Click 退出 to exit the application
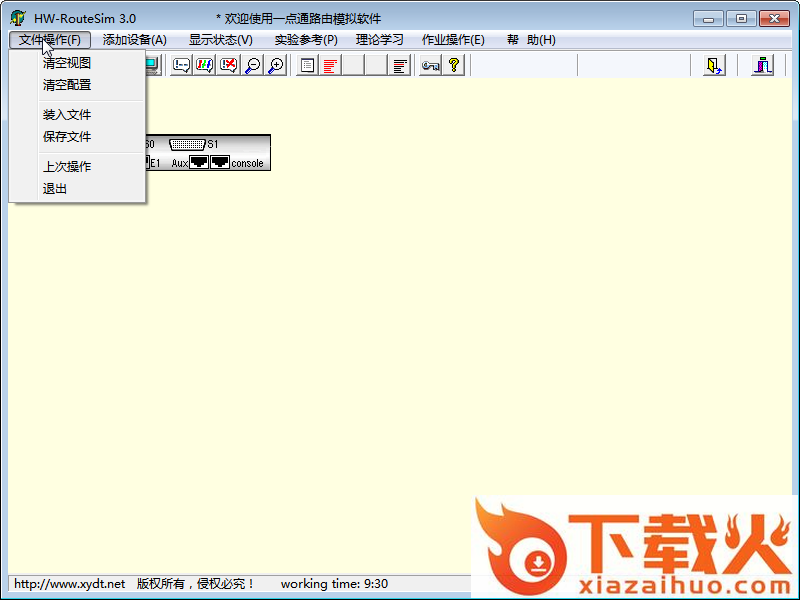The width and height of the screenshot is (800, 600). [x=55, y=189]
